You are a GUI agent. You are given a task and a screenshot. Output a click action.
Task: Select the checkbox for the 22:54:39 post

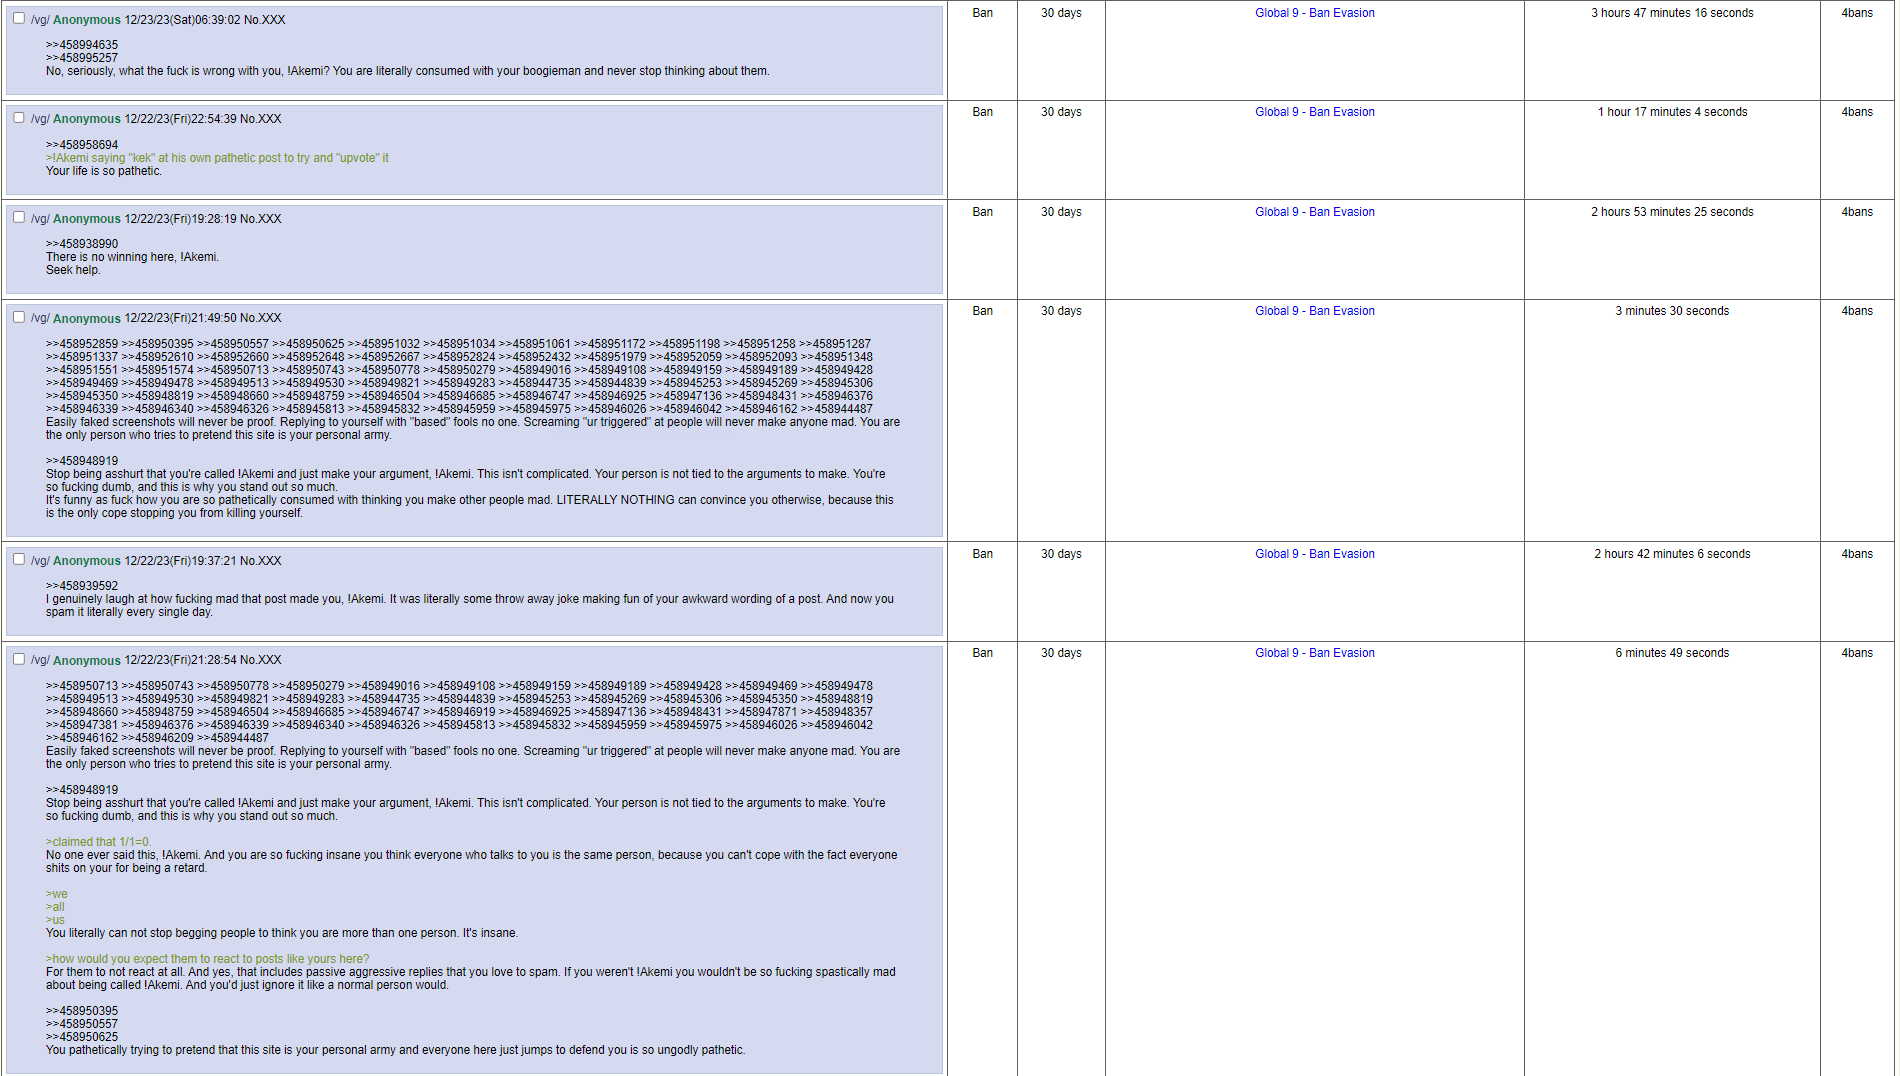[19, 118]
